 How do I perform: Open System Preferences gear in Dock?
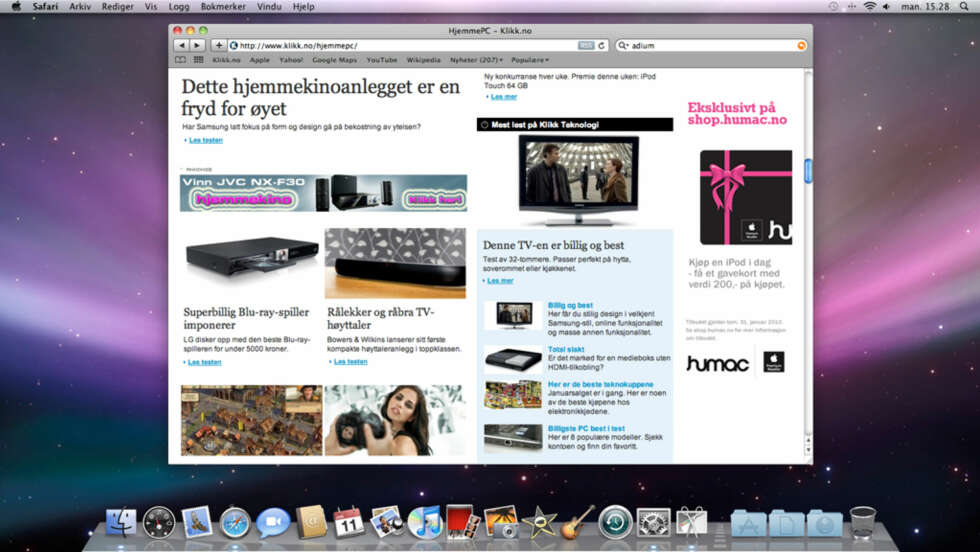click(x=653, y=523)
